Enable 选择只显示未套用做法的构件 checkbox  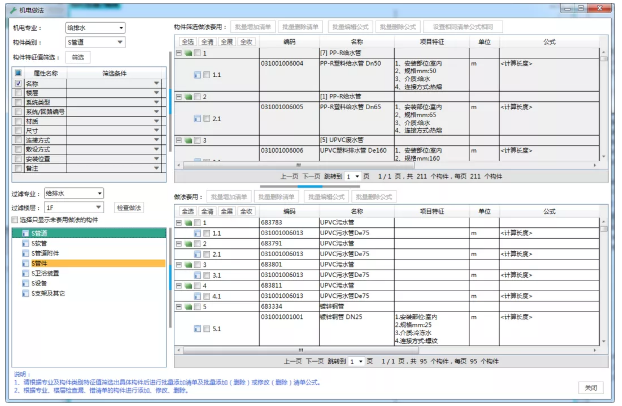pos(15,220)
